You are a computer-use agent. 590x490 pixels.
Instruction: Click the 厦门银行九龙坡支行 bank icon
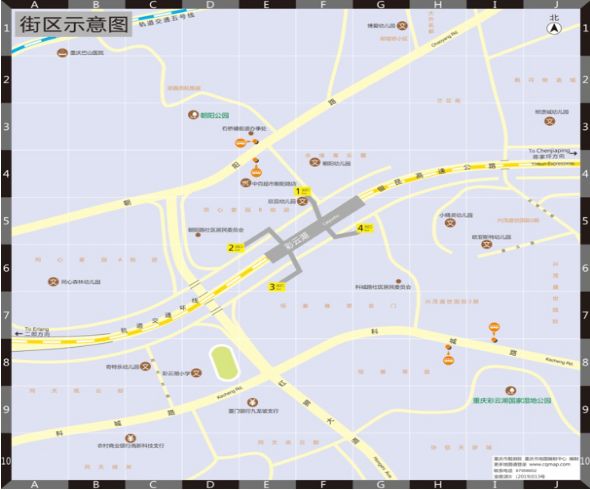click(x=252, y=402)
